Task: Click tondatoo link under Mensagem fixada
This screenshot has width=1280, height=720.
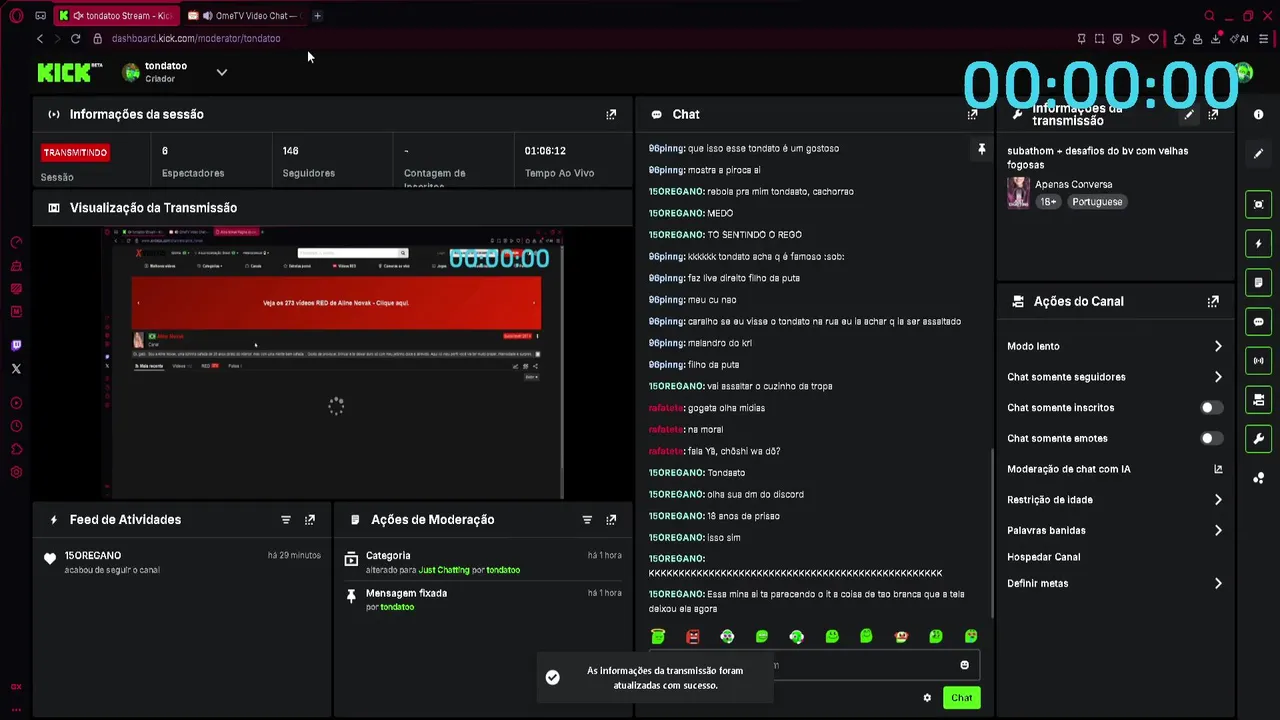Action: [397, 608]
